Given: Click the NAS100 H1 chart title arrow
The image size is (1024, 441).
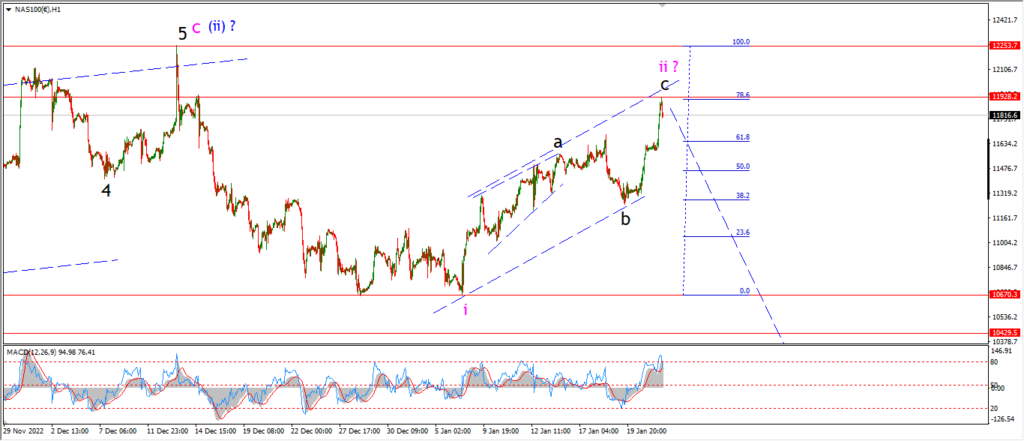Looking at the screenshot, I should point(7,9).
